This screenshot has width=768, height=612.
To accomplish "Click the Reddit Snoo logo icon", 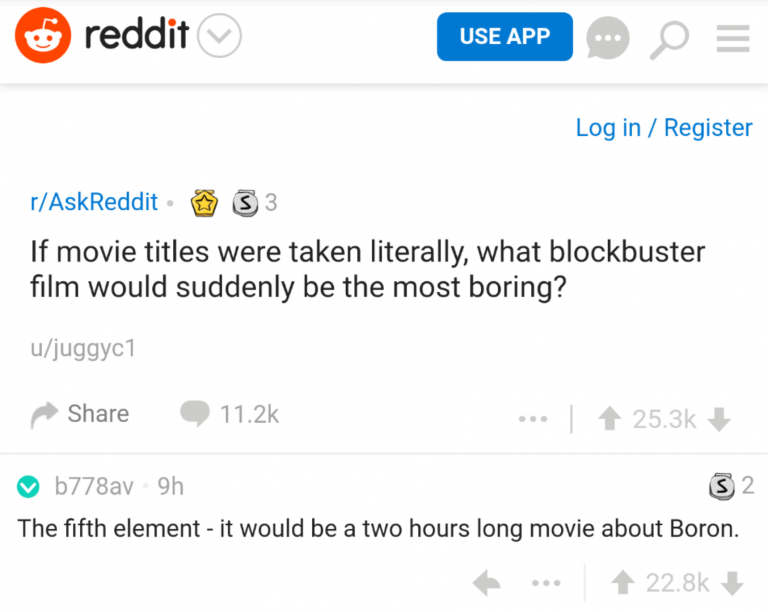I will point(43,38).
